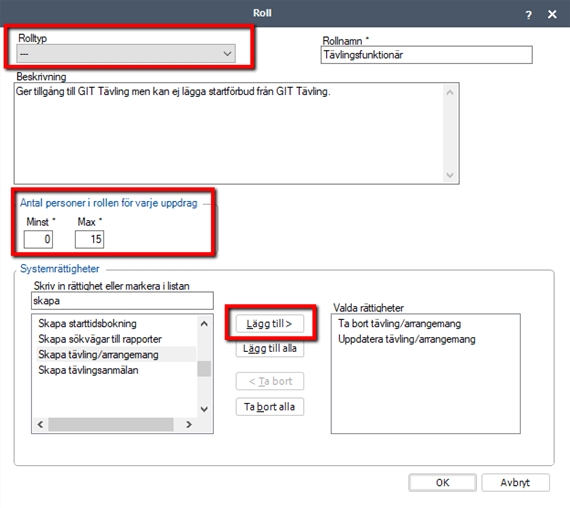Screen dimensions: 570x508
Task: Click the description scrollbar up arrow
Action: click(x=450, y=92)
